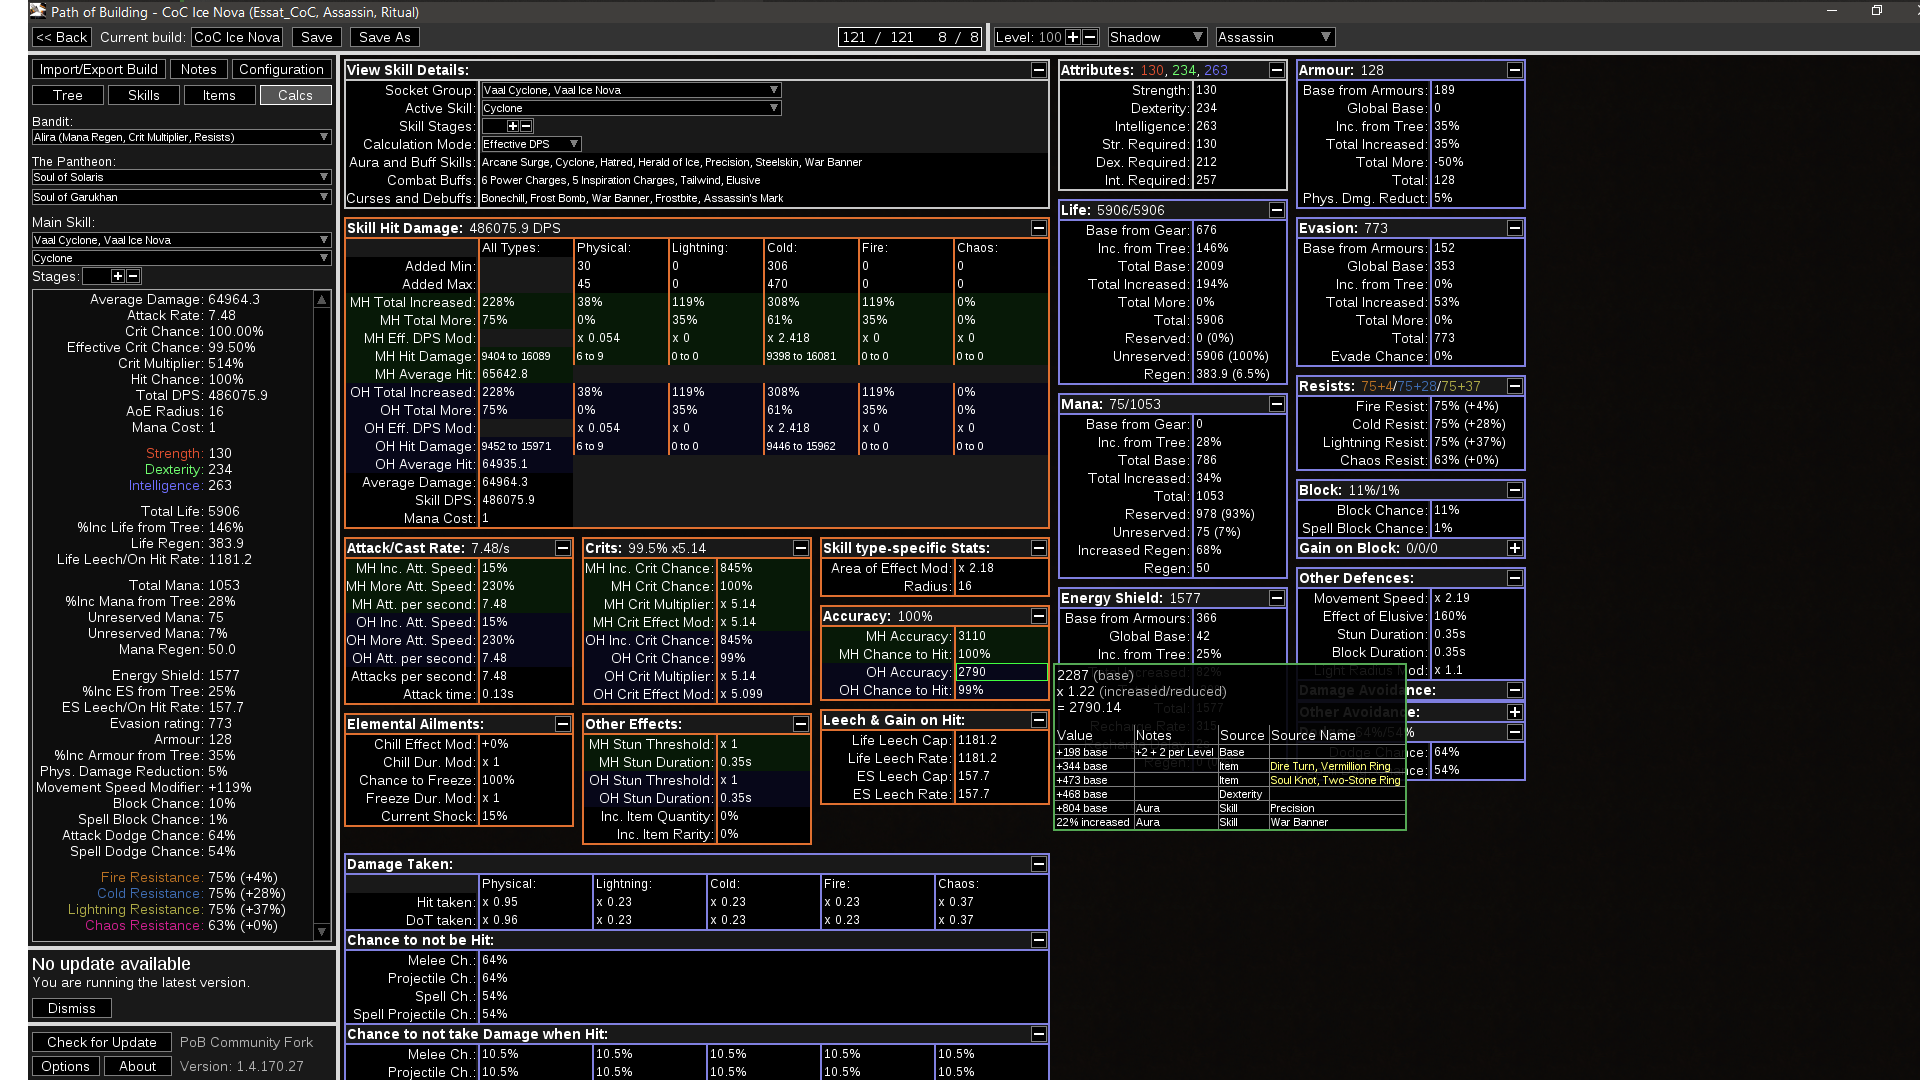Click Import/Export Build button
The height and width of the screenshot is (1080, 1920).
pyautogui.click(x=99, y=69)
